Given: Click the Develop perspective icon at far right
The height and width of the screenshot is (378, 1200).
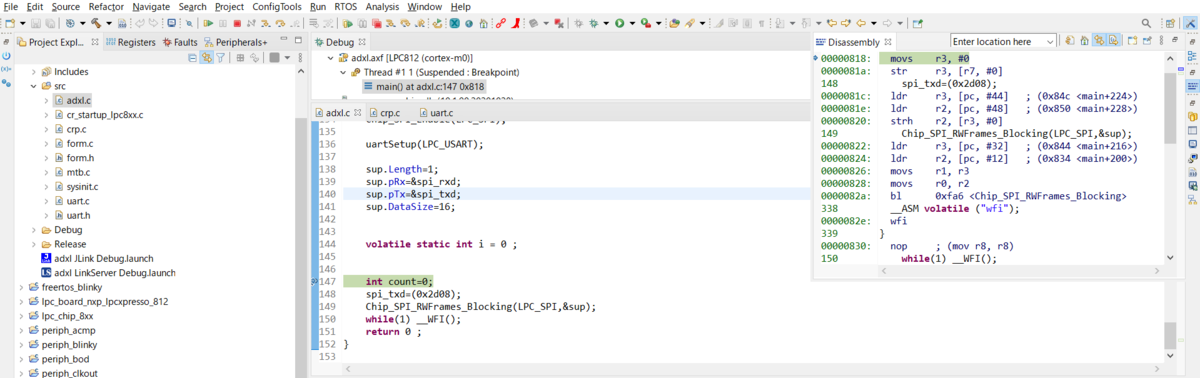Looking at the screenshot, I should [1190, 22].
